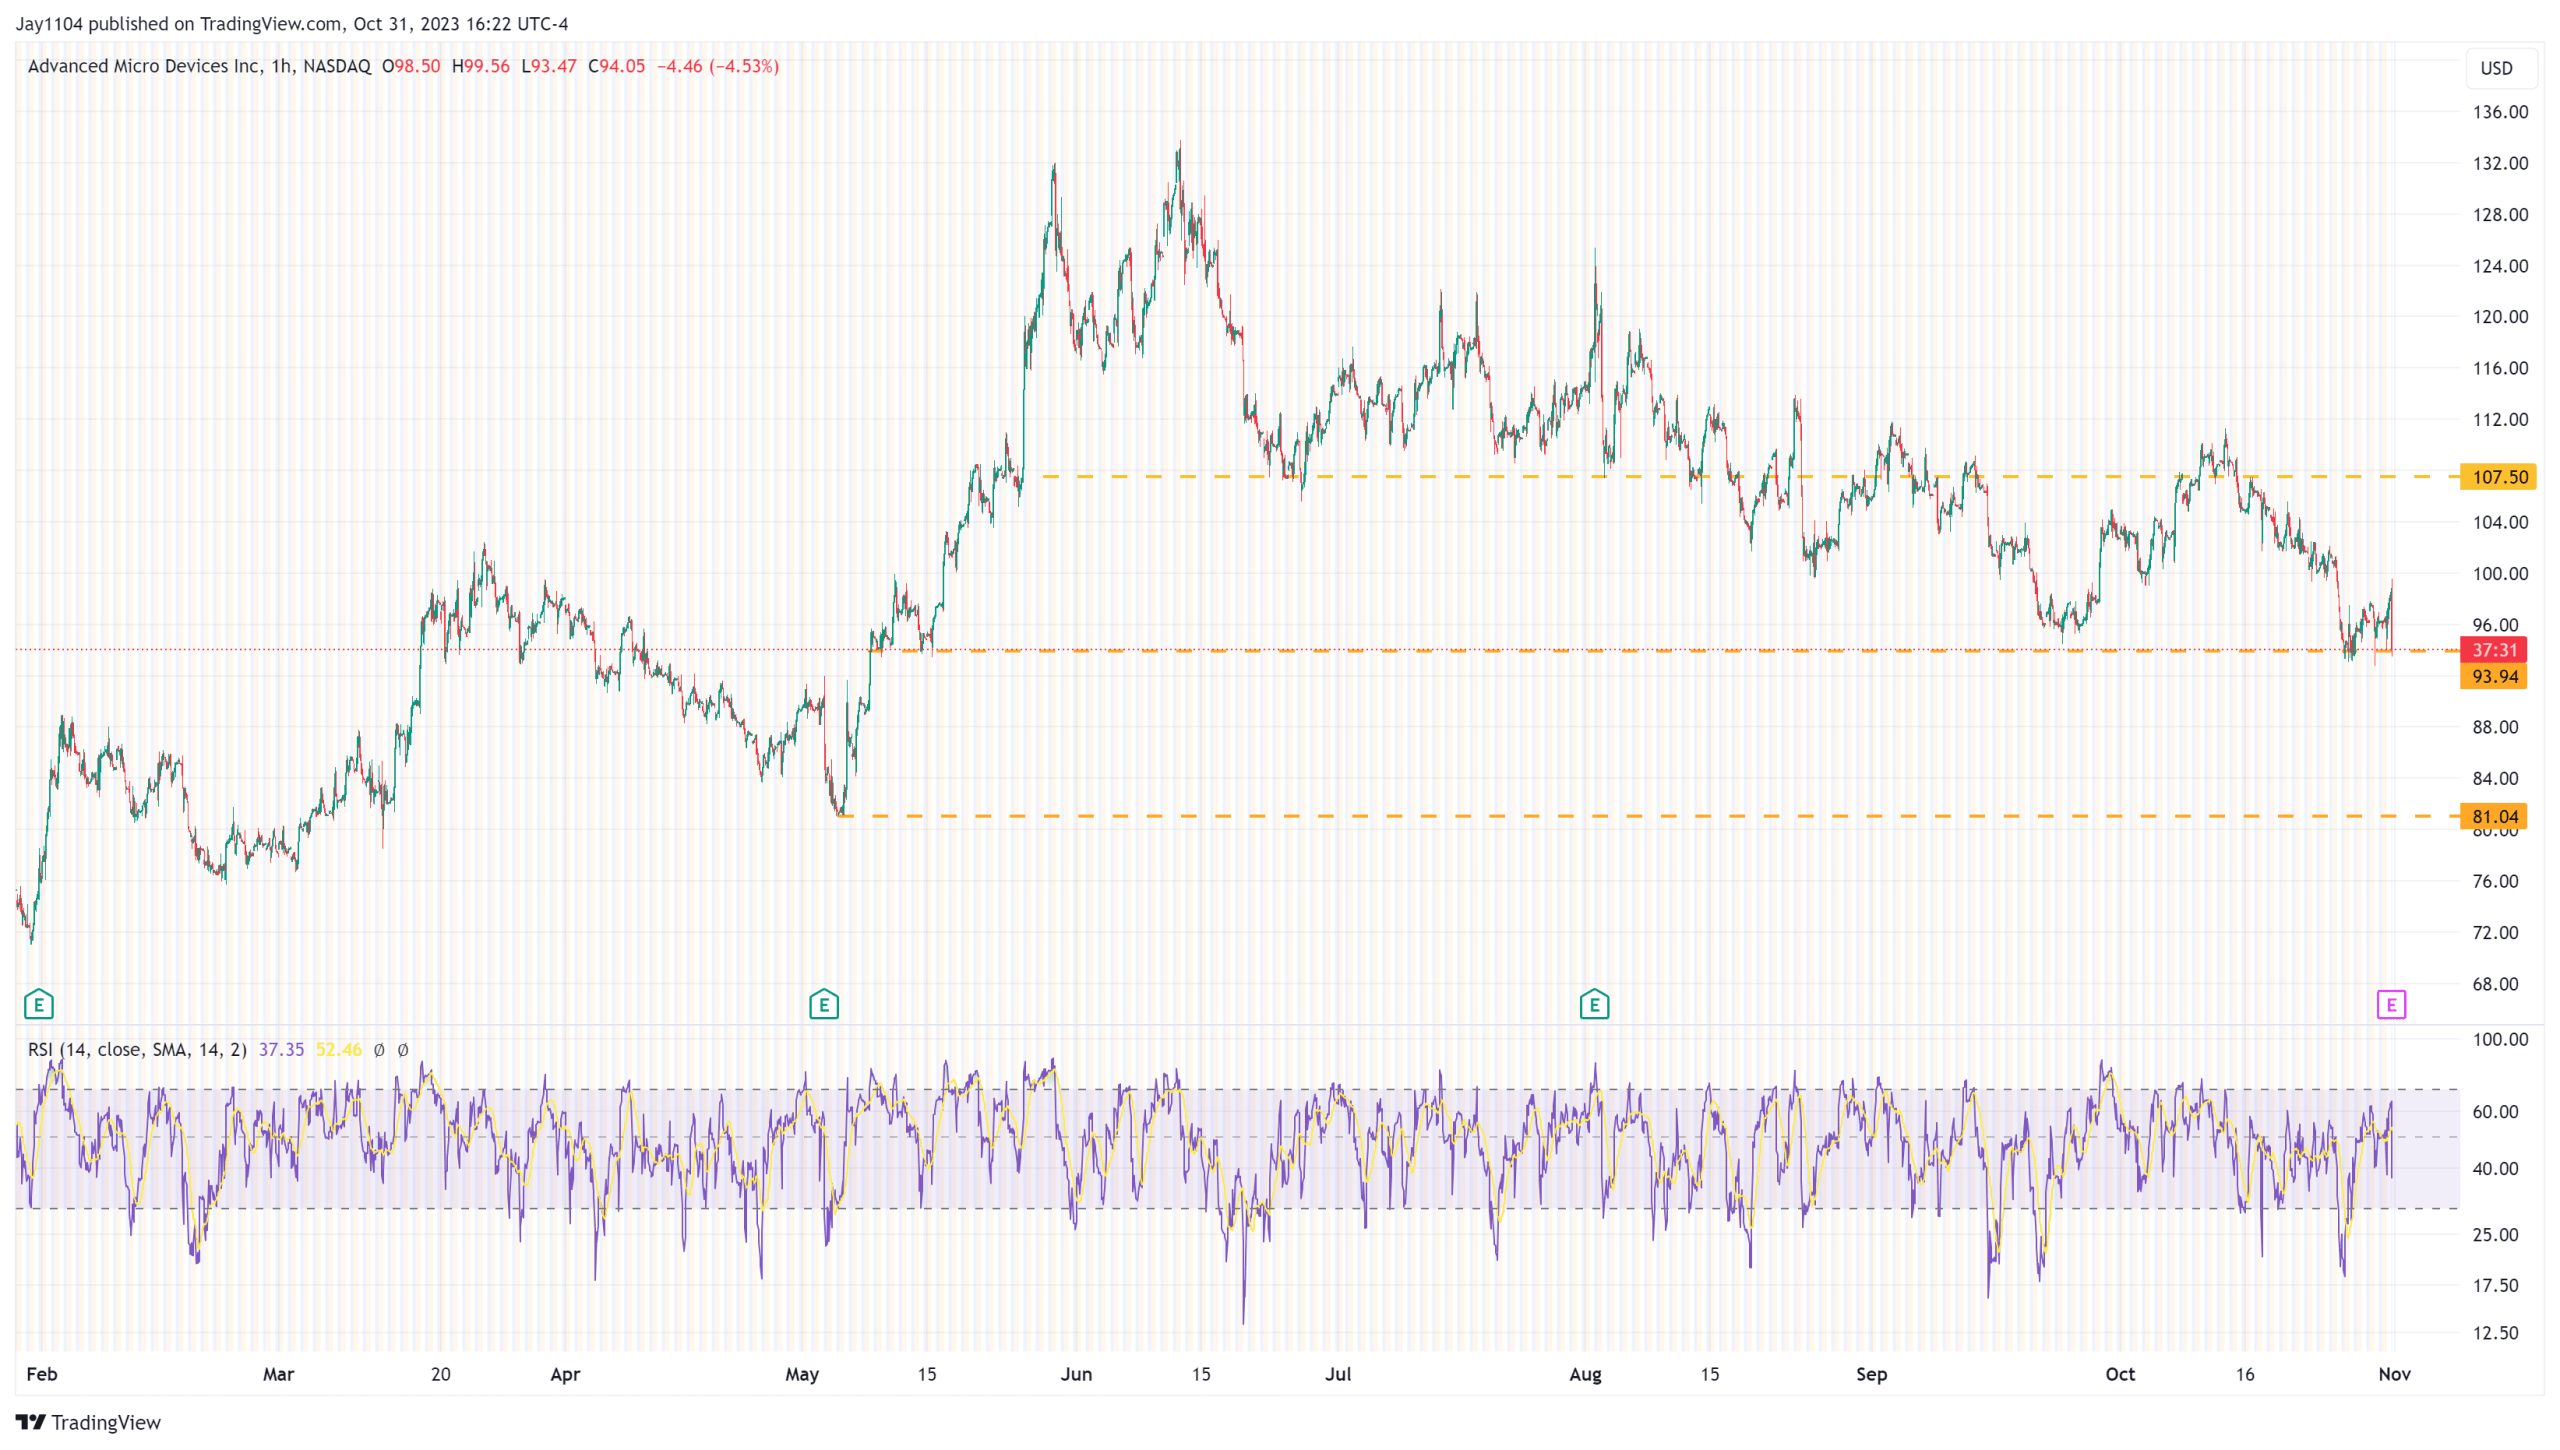Click the May label on time axis

click(802, 1374)
